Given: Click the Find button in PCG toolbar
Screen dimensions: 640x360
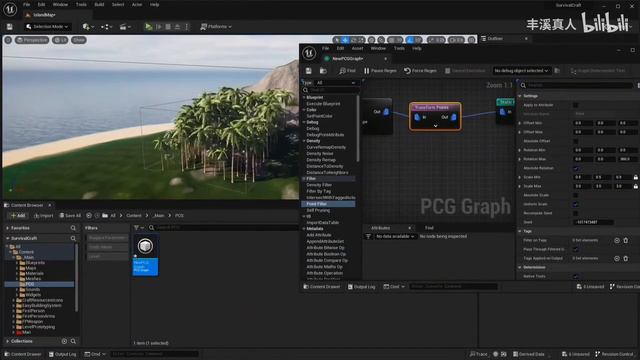Looking at the screenshot, I should (x=347, y=71).
